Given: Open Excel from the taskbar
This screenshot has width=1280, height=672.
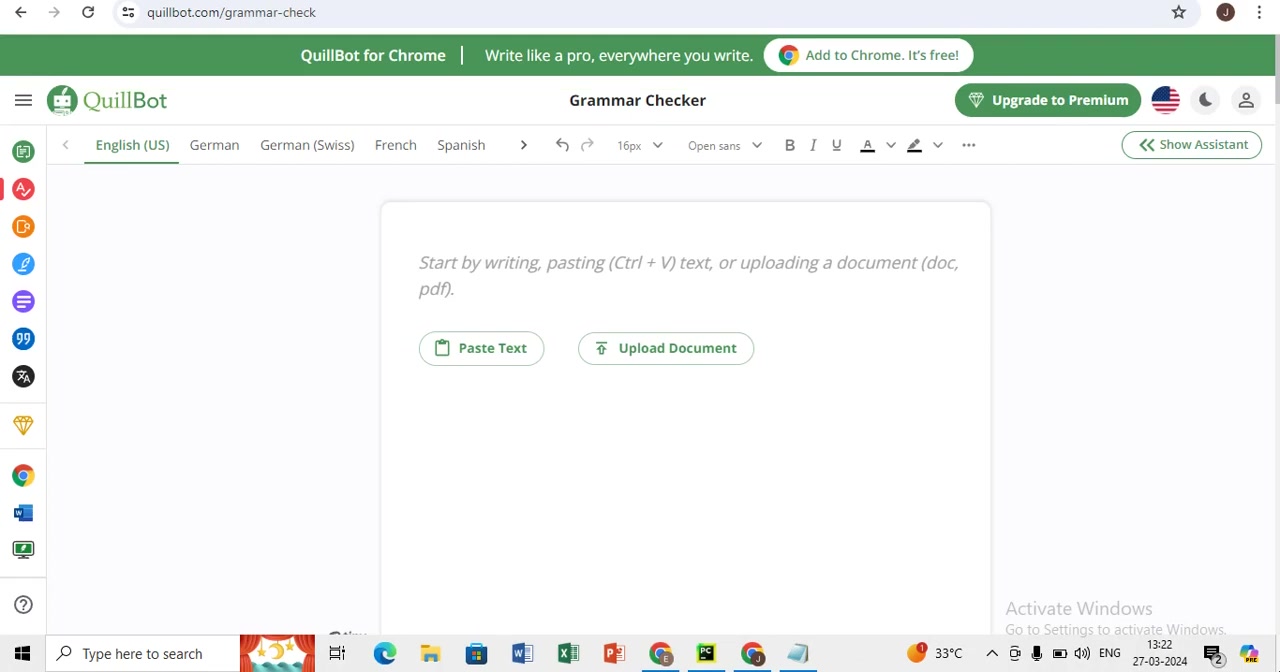Looking at the screenshot, I should click(568, 654).
